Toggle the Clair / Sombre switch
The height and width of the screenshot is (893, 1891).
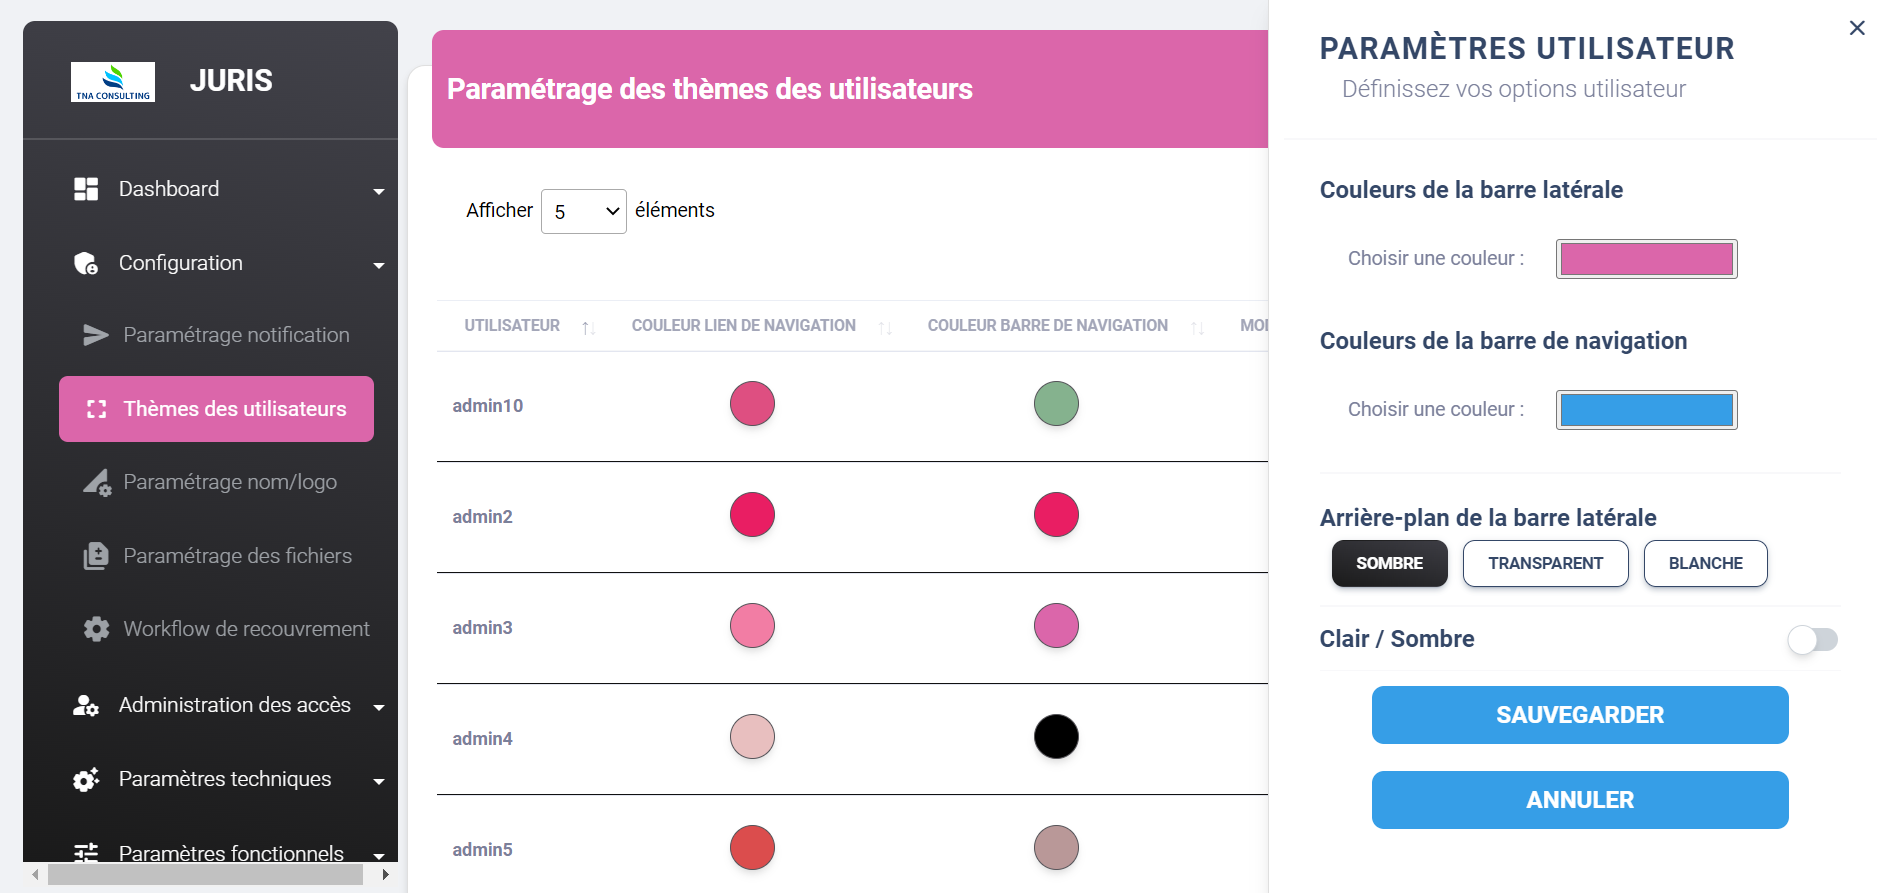pyautogui.click(x=1812, y=640)
